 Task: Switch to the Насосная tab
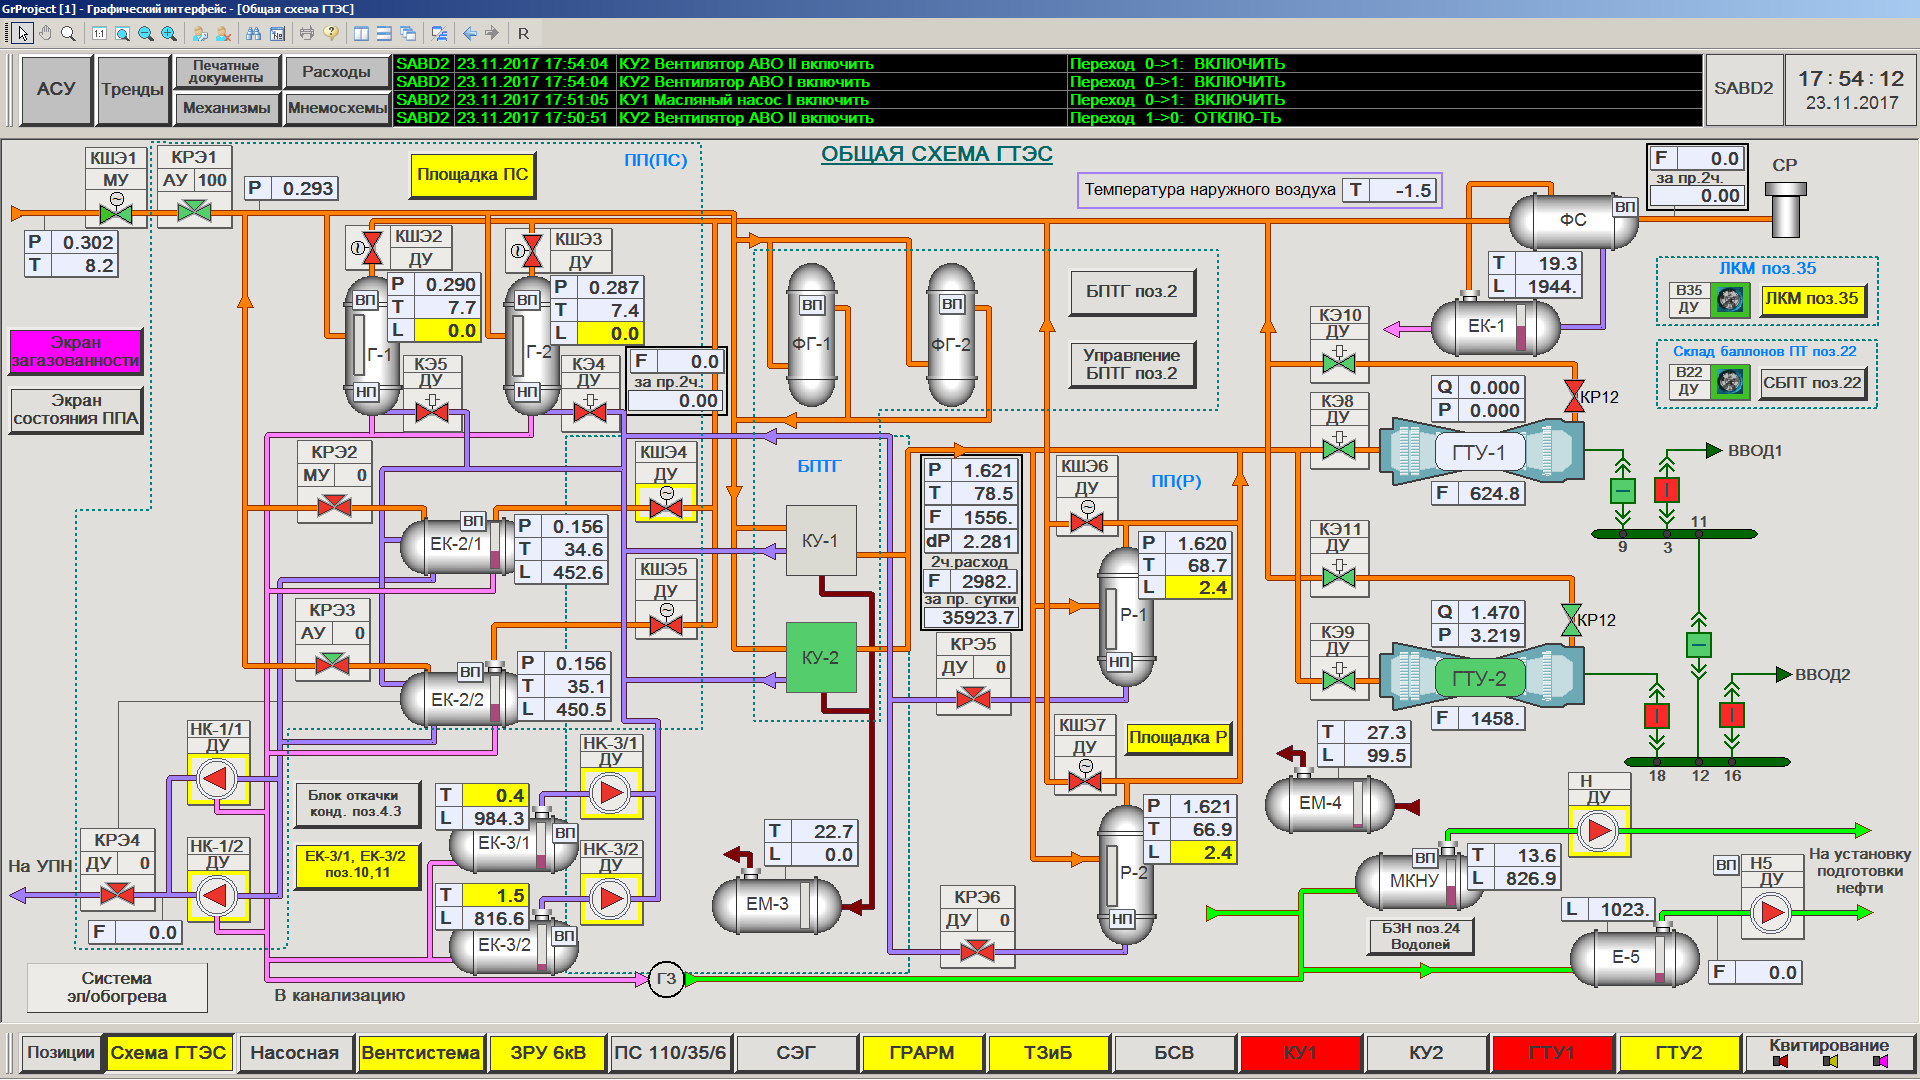tap(294, 1053)
